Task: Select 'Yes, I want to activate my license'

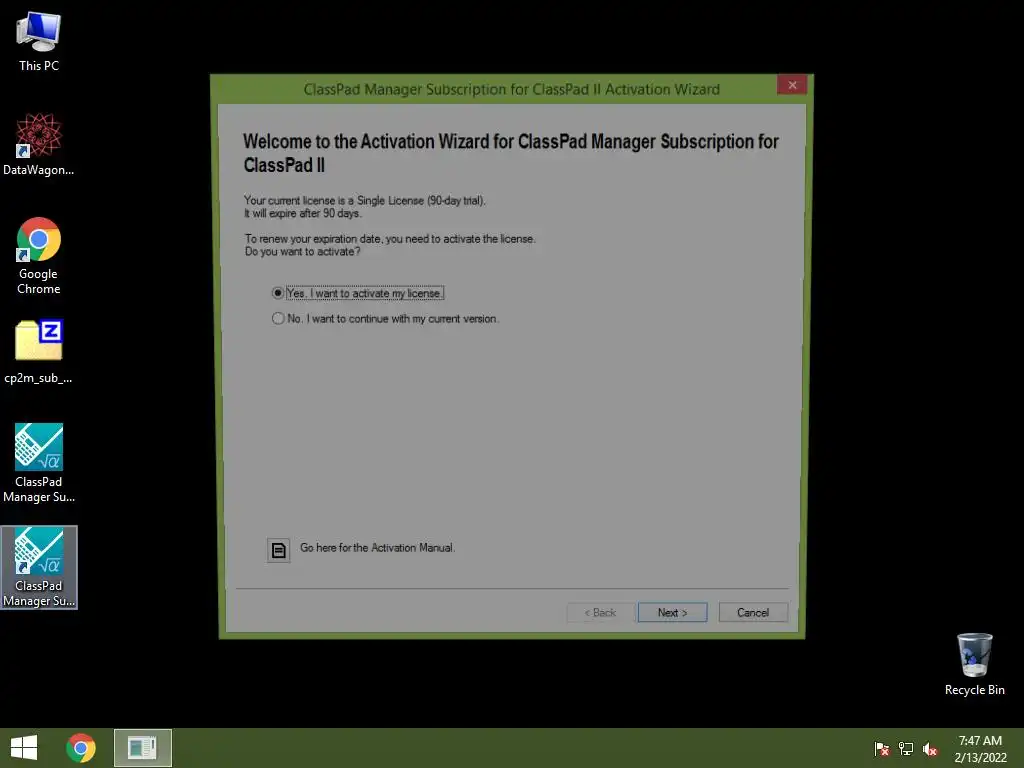Action: [357, 293]
